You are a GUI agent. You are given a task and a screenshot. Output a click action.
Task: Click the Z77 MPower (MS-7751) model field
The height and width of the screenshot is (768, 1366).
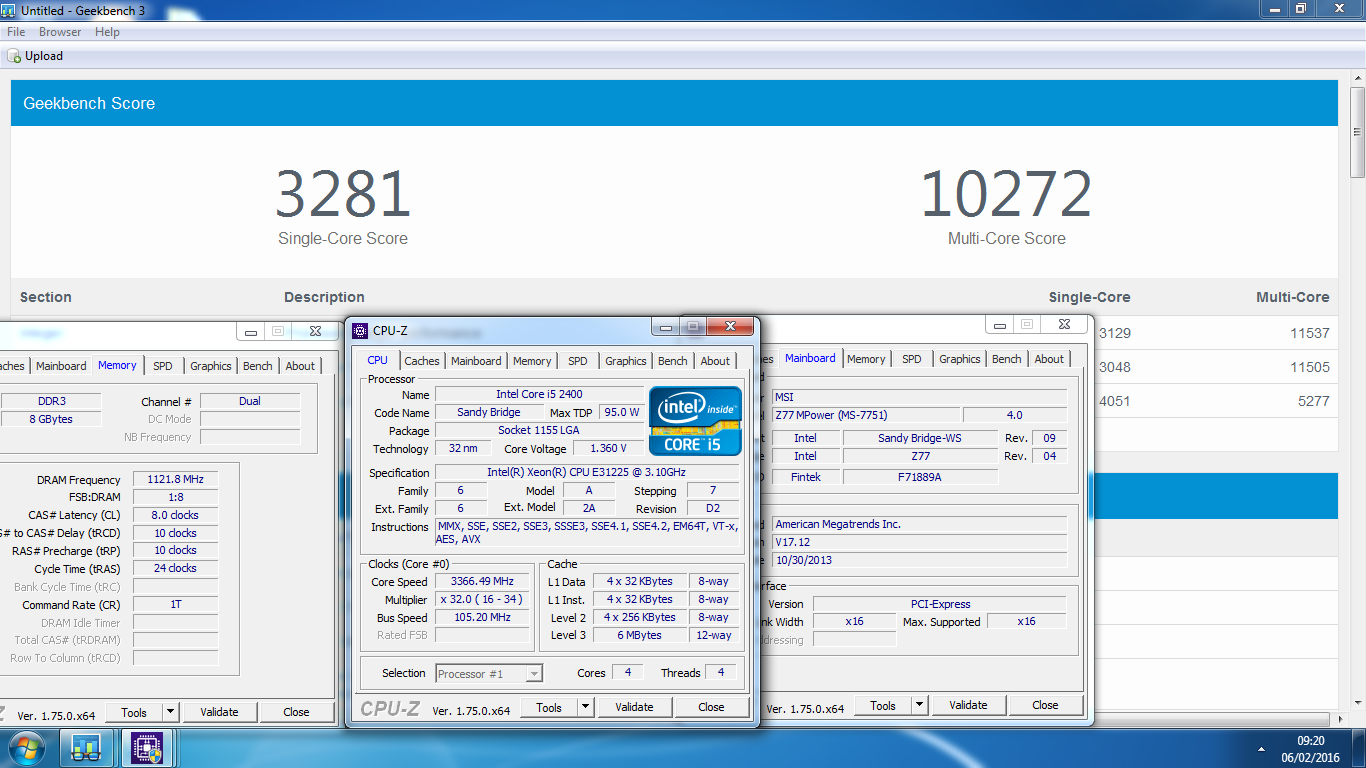(866, 415)
